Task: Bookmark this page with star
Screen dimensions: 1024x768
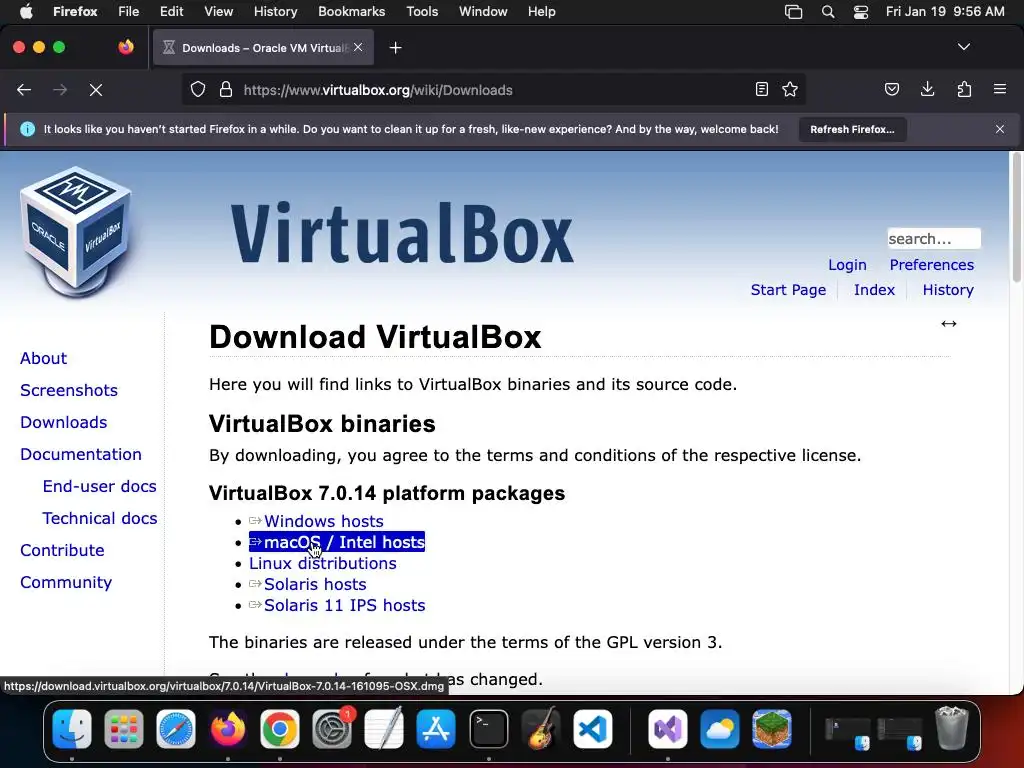Action: tap(790, 89)
